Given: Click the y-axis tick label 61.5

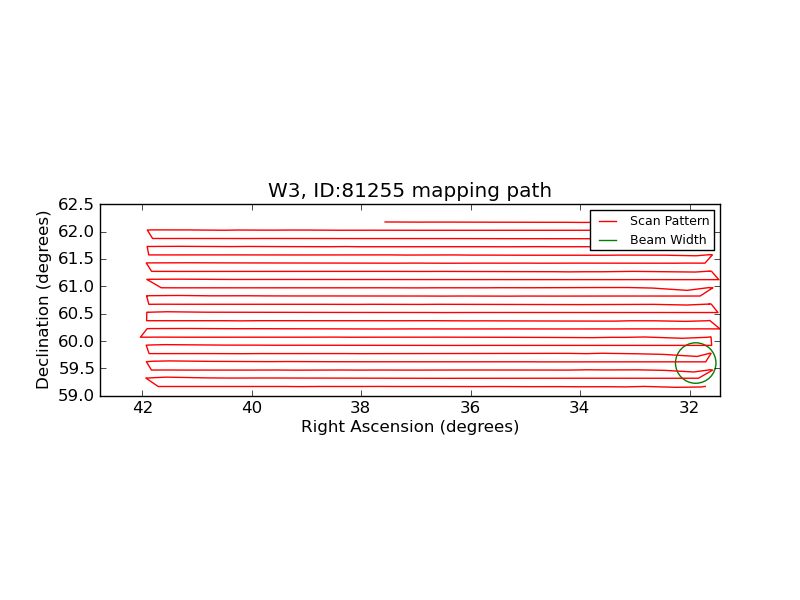Looking at the screenshot, I should pos(76,259).
